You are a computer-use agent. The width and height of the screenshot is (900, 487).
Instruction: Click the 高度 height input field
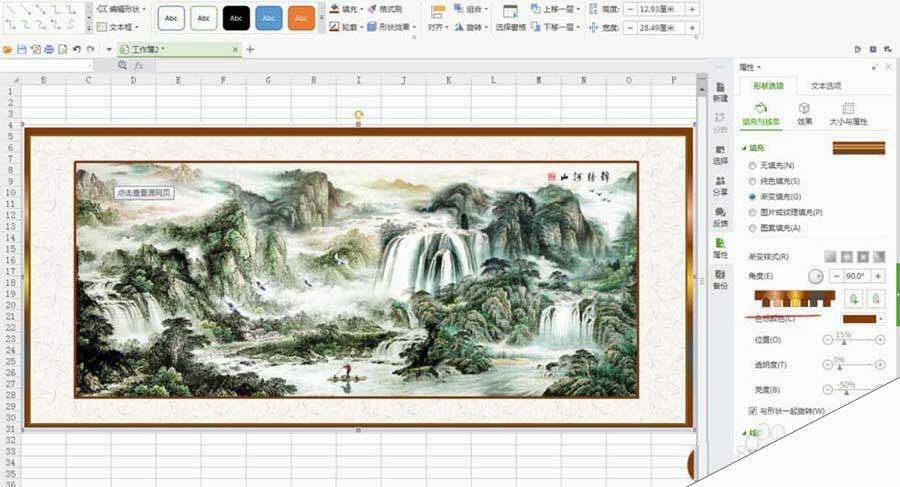point(661,9)
